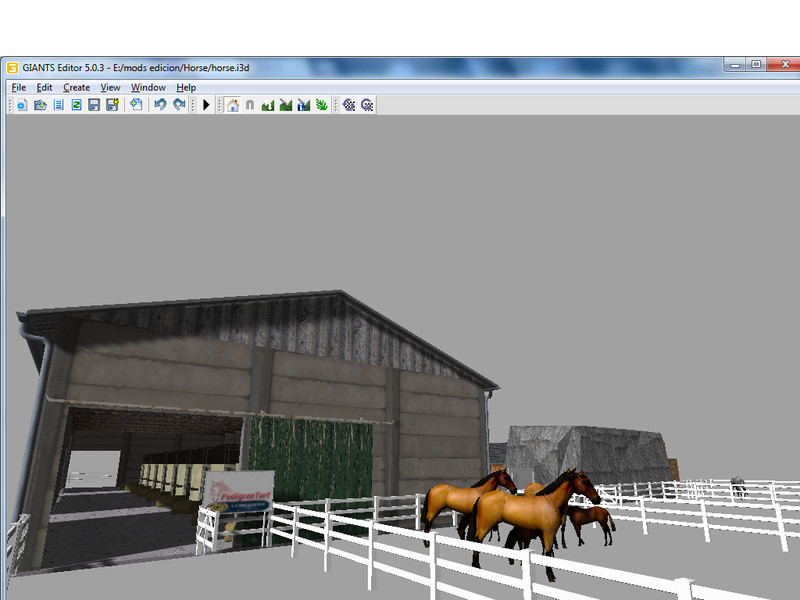This screenshot has width=800, height=600.
Task: Toggle the first gear-shaped toolbar icon
Action: click(x=349, y=105)
